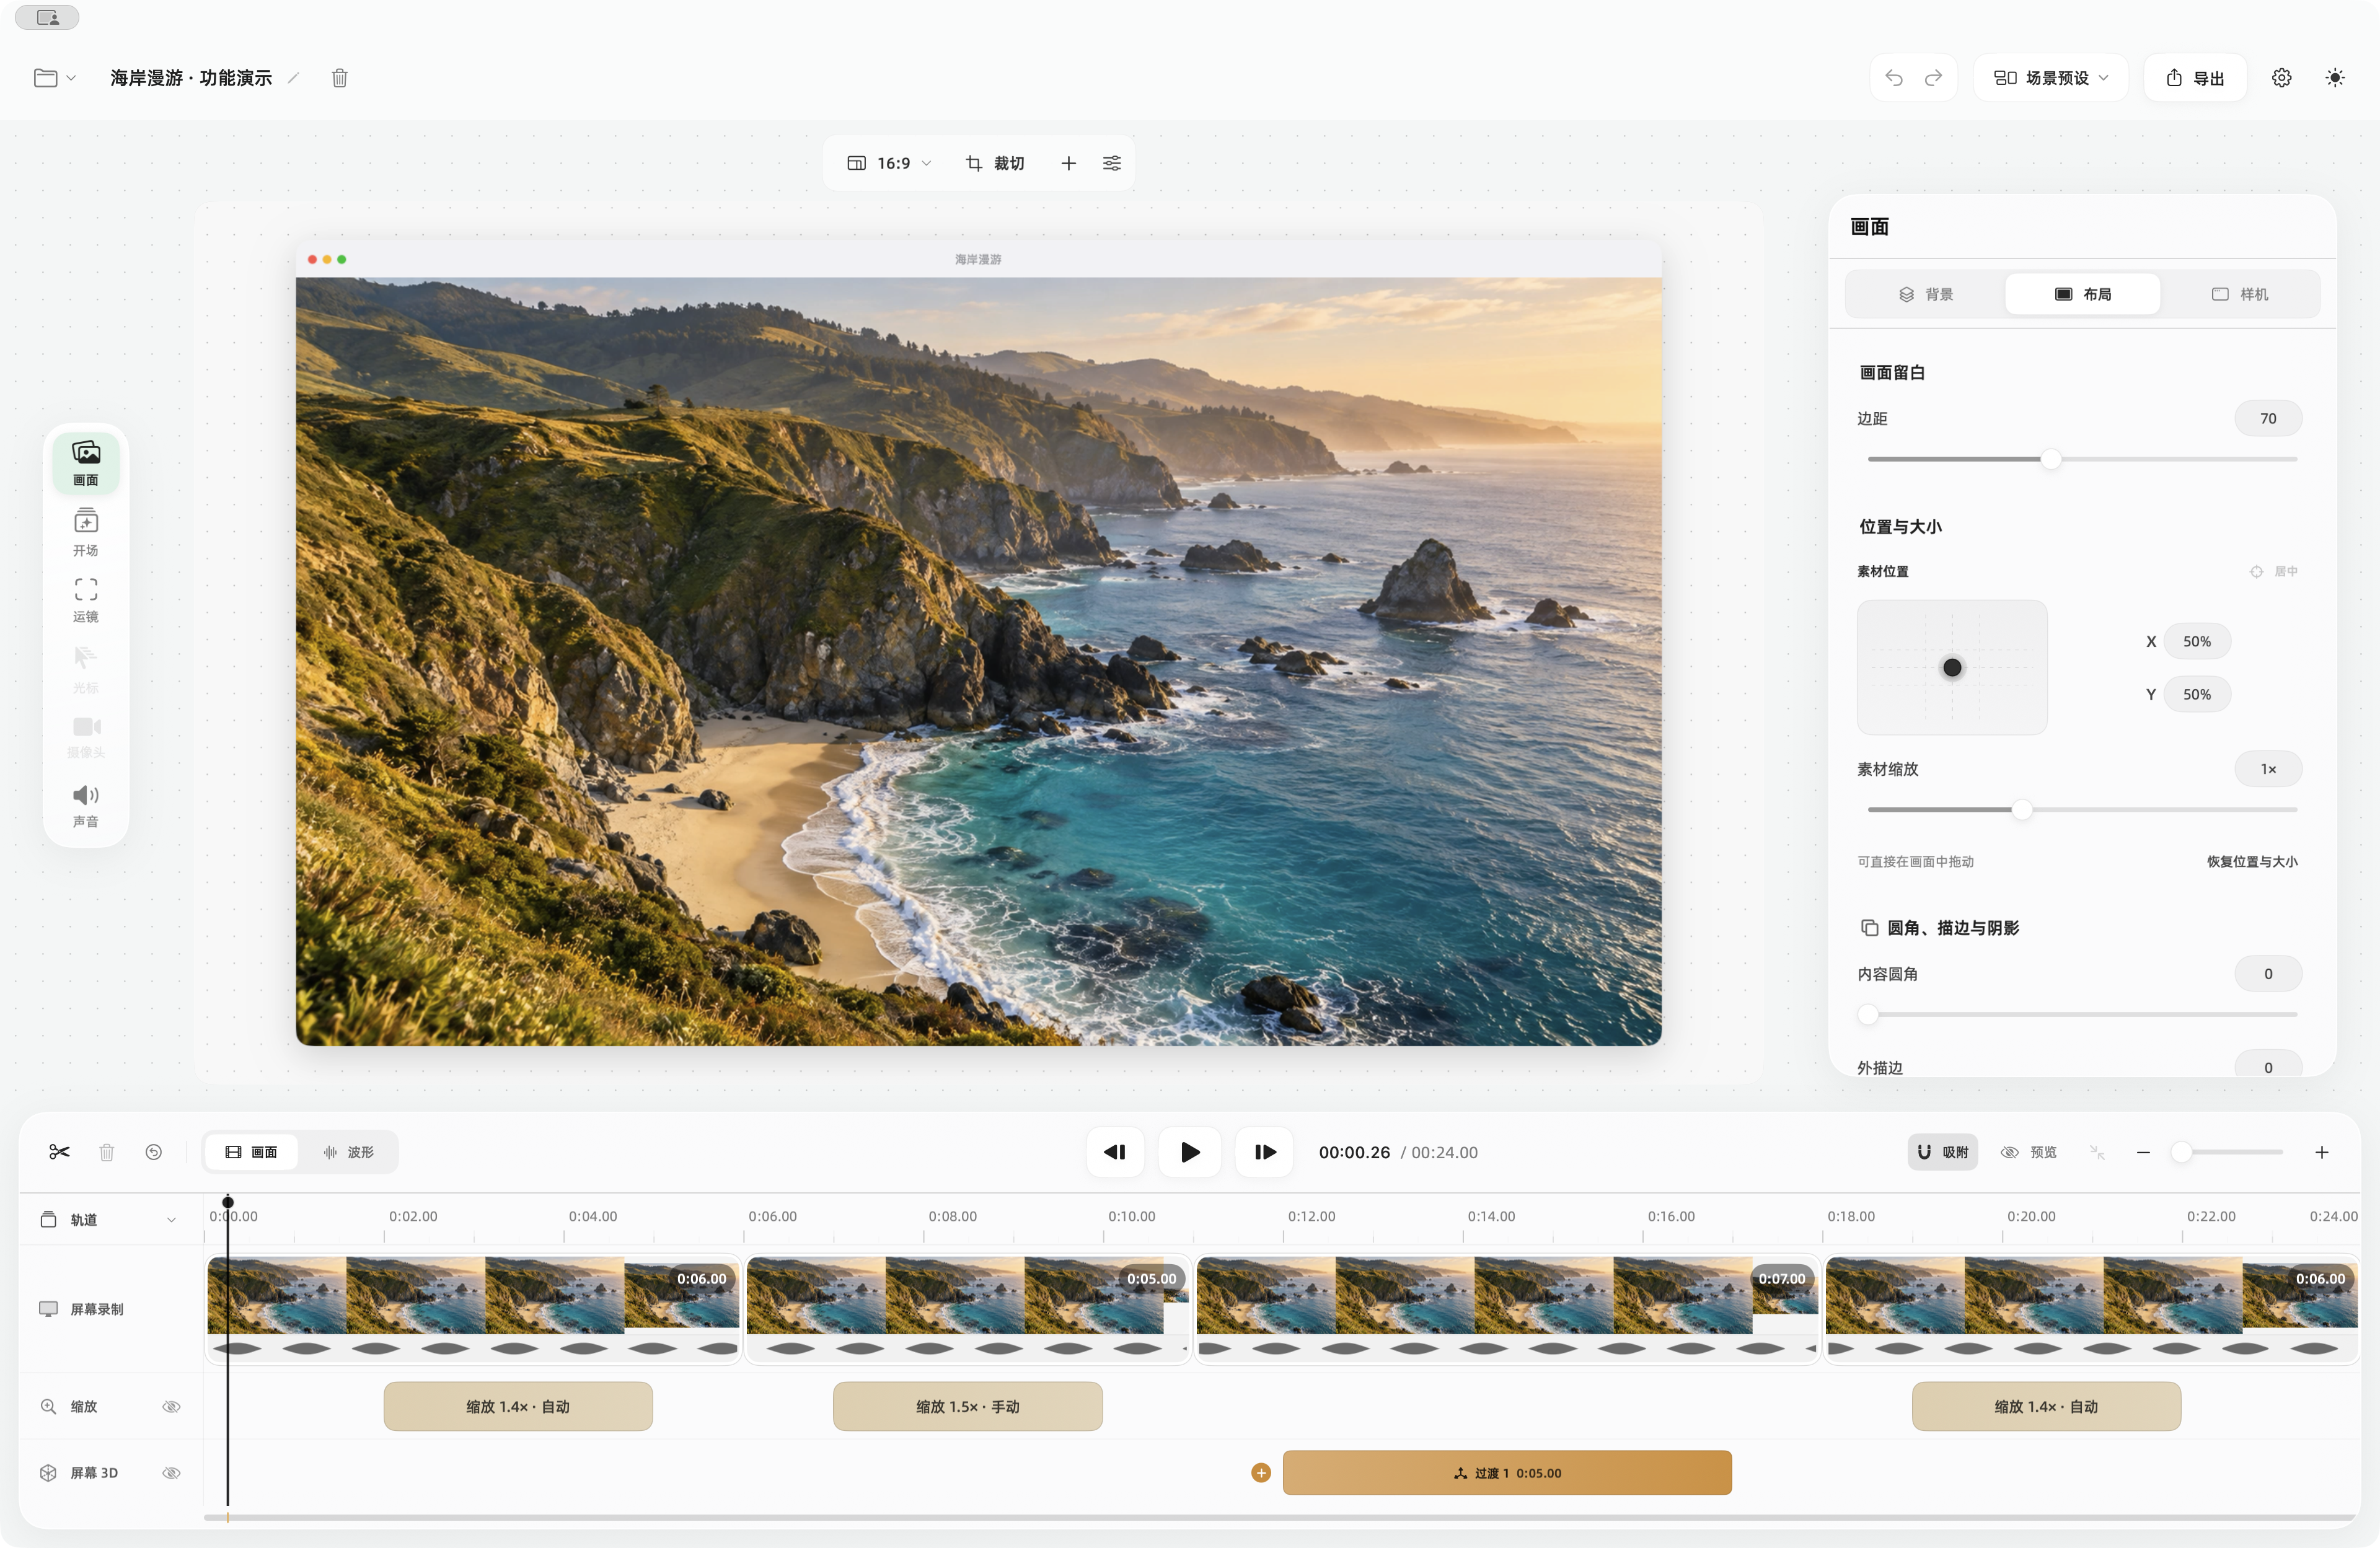
Task: Click the 边距 slider handle
Action: click(x=2051, y=459)
